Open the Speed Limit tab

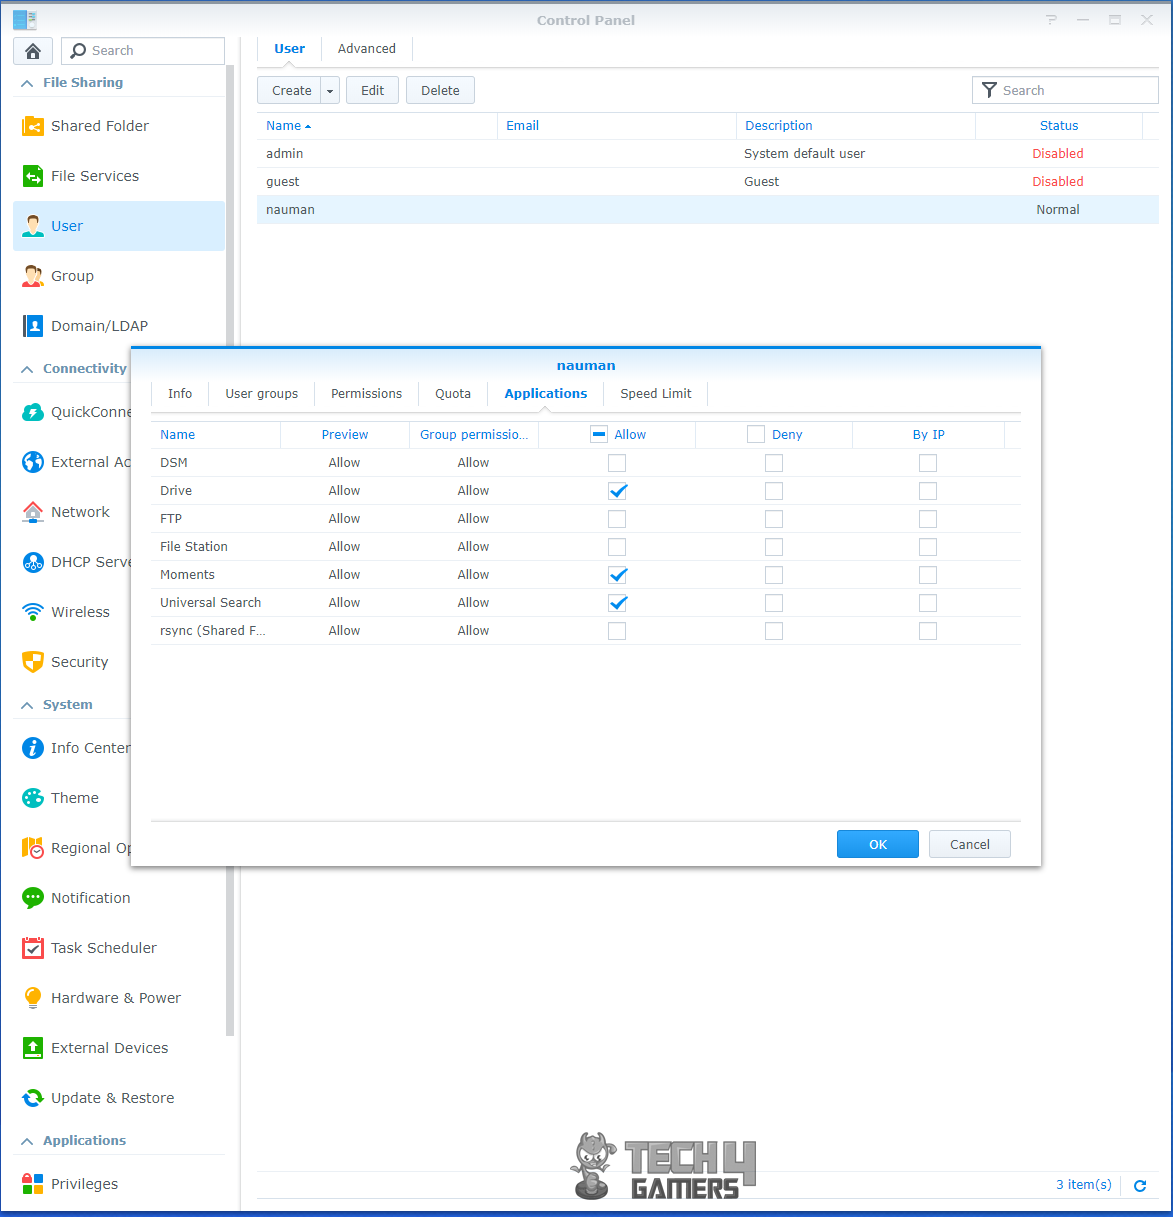656,394
